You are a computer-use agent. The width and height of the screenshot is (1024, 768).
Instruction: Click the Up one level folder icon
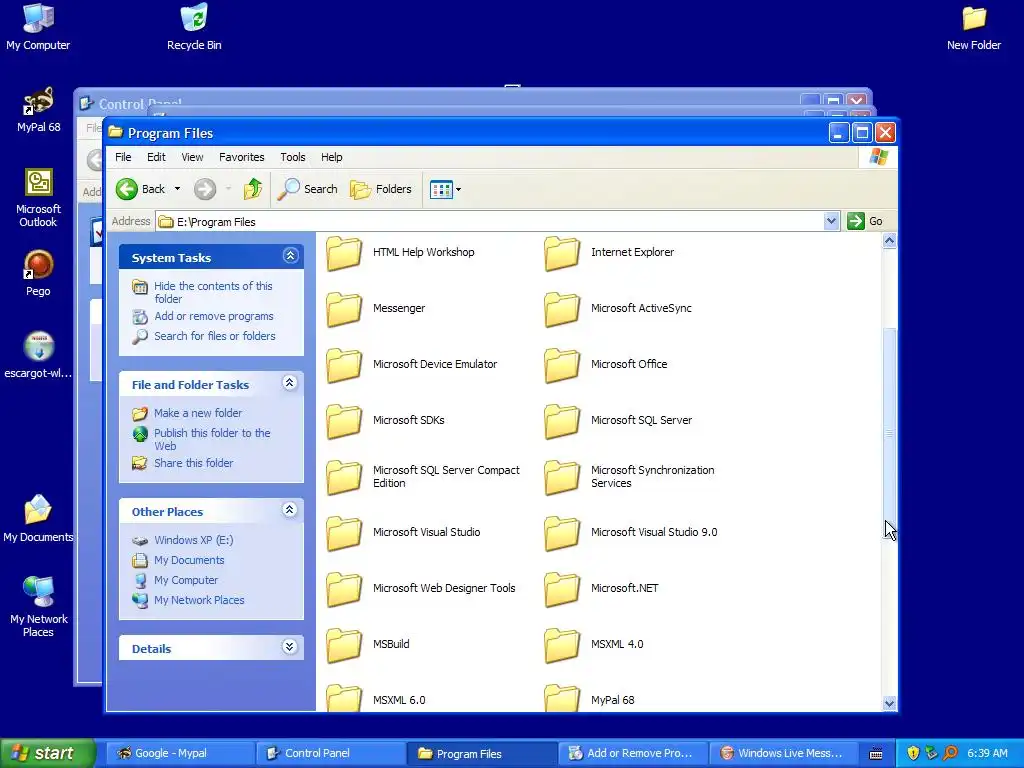pos(253,189)
